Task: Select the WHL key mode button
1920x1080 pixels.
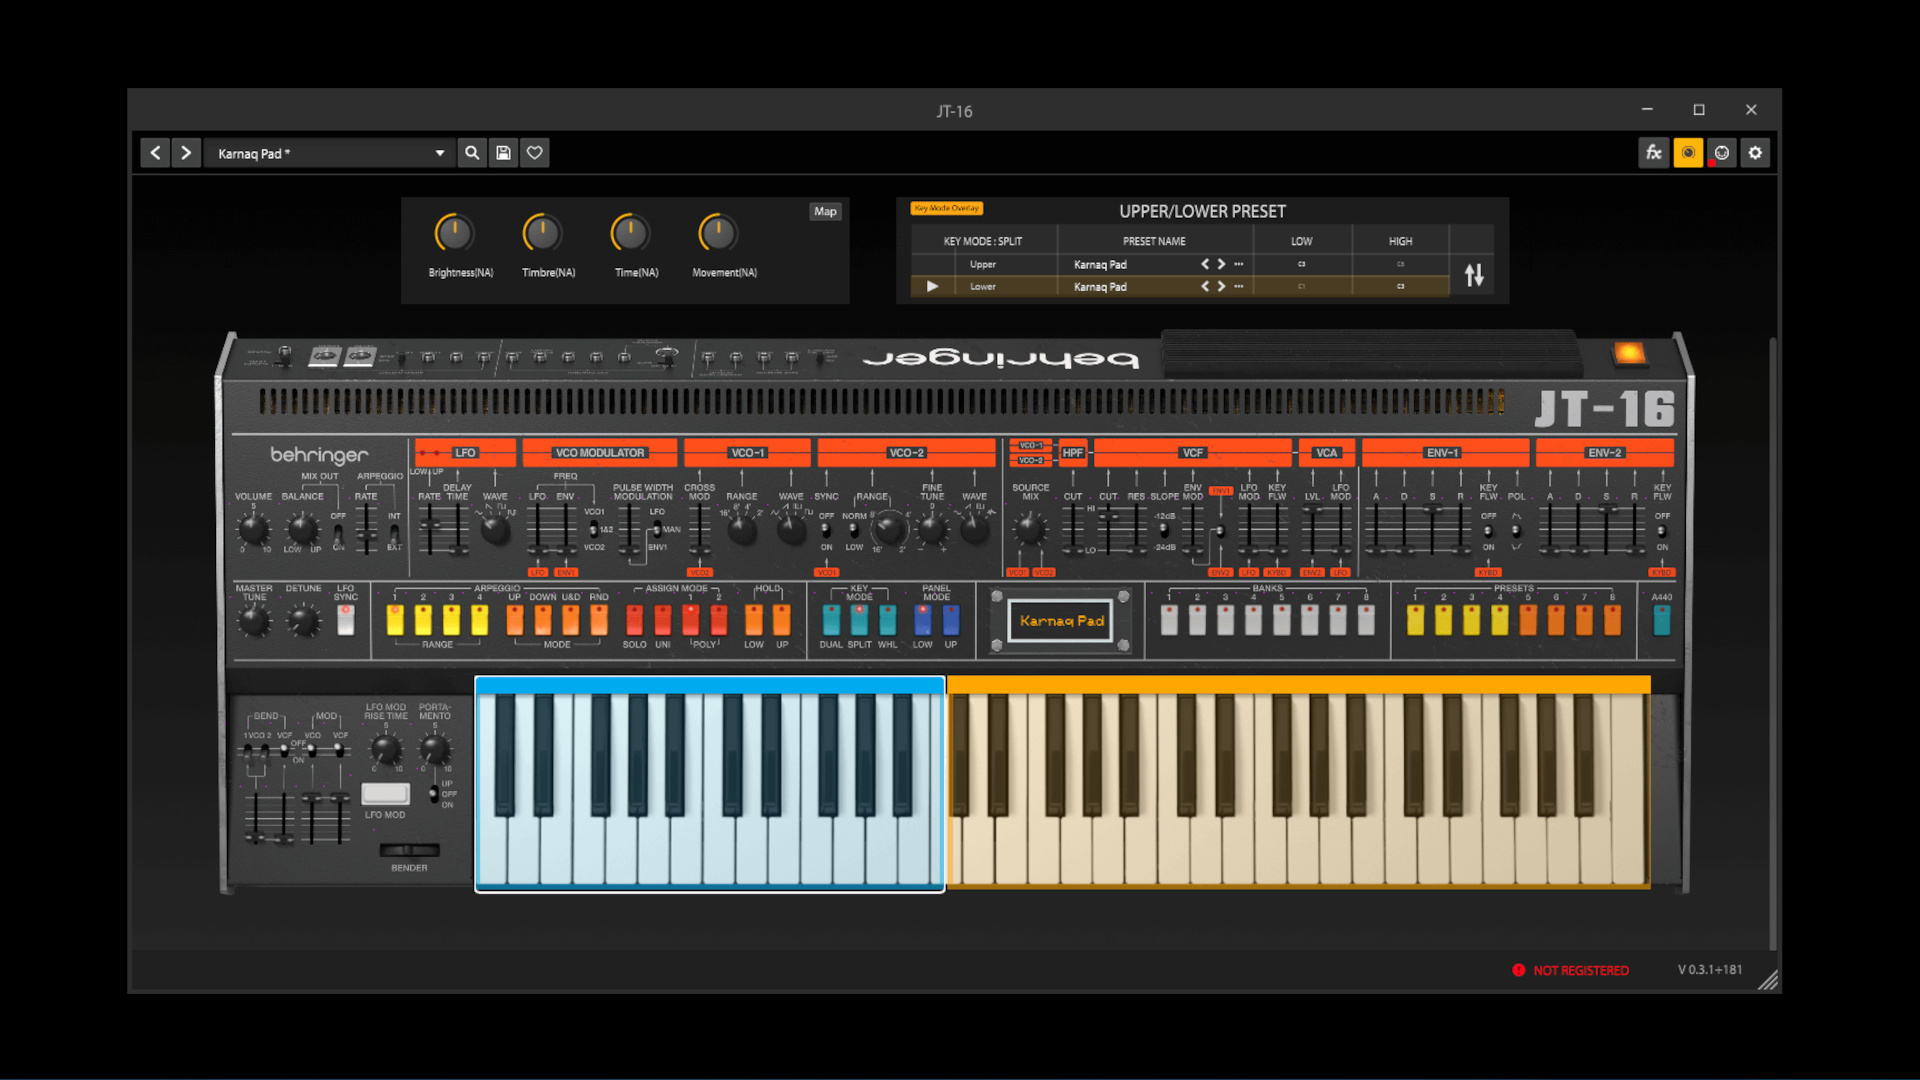Action: point(888,620)
